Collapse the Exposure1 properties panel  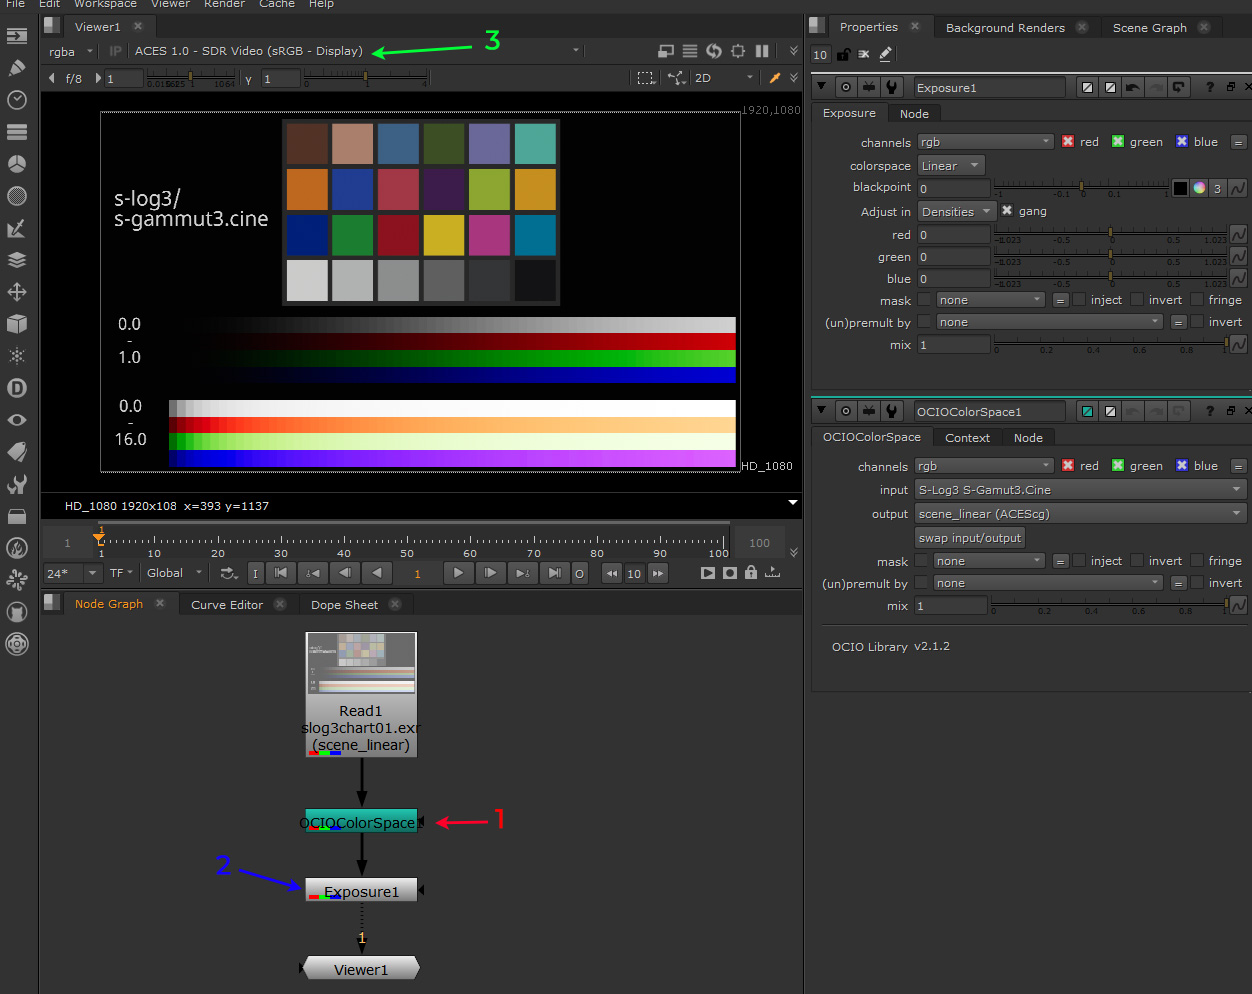pyautogui.click(x=821, y=87)
